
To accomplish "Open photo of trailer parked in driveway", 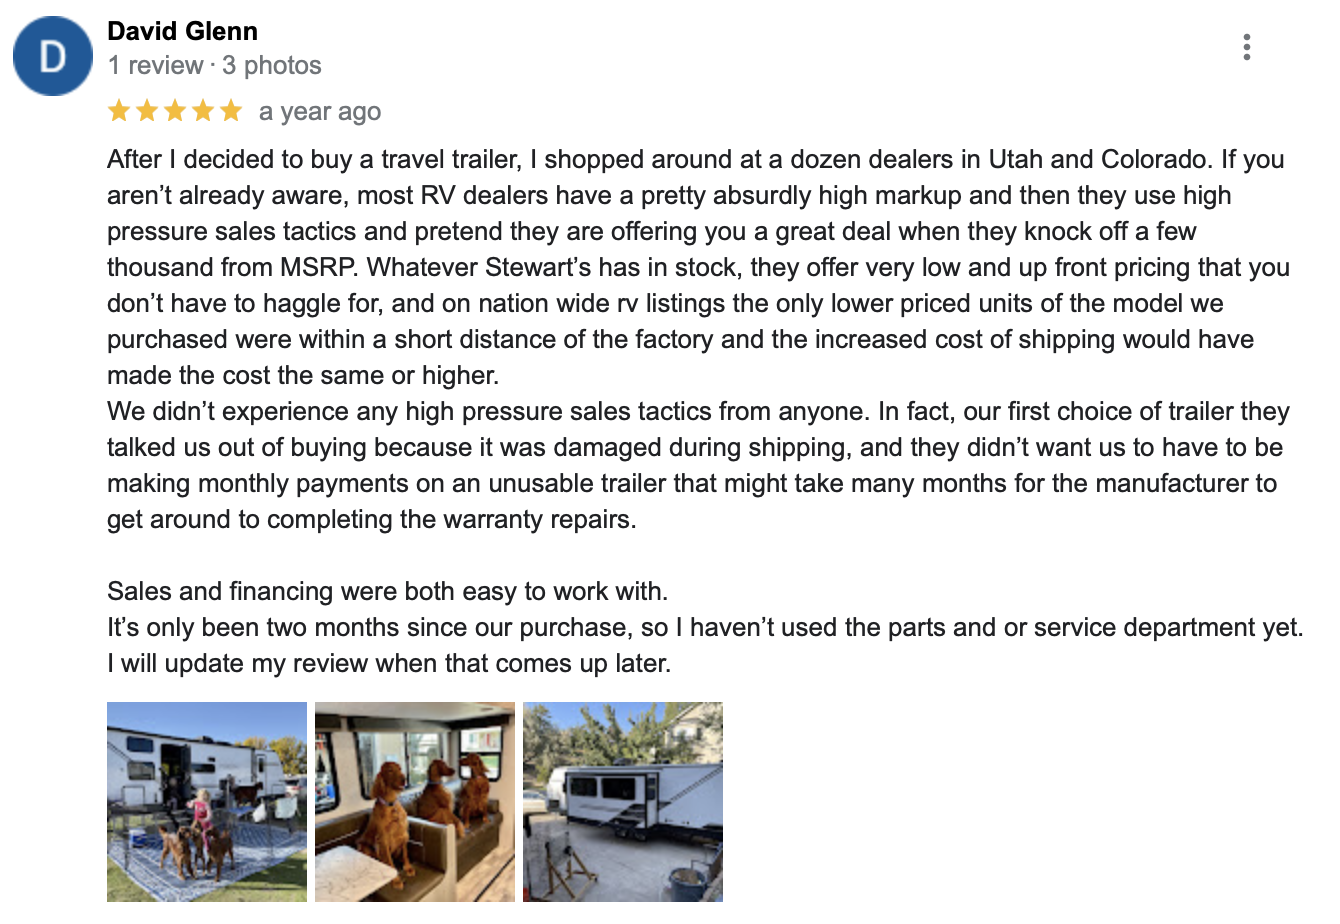I will point(623,802).
